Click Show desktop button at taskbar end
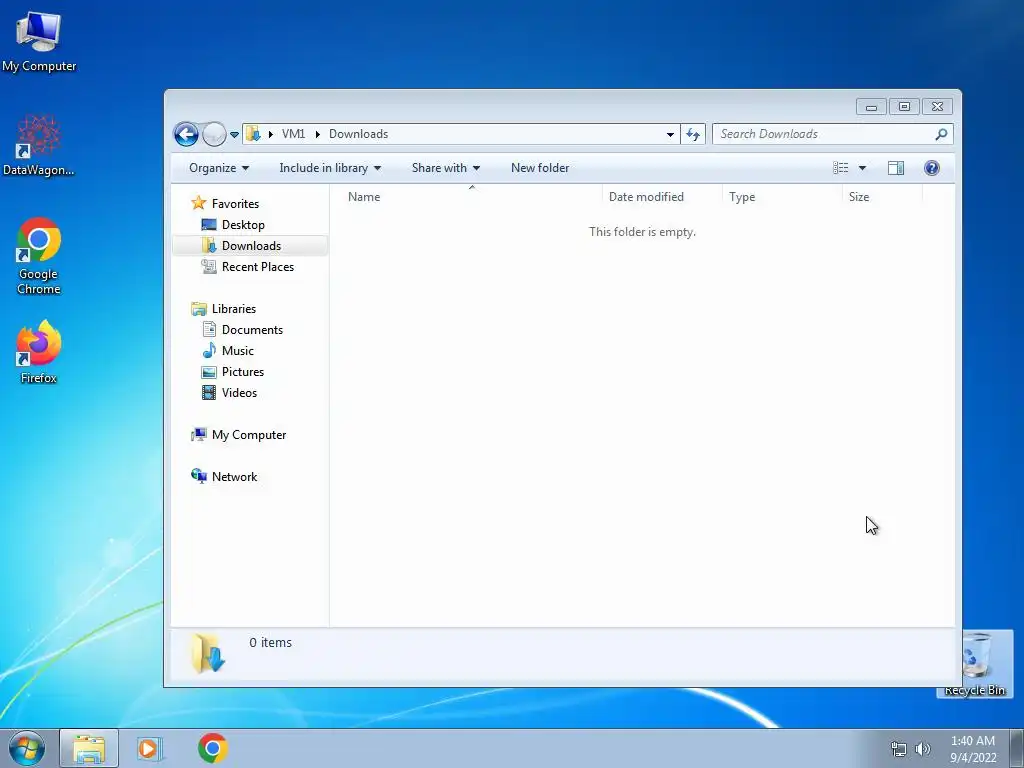Image resolution: width=1024 pixels, height=768 pixels. click(1017, 748)
